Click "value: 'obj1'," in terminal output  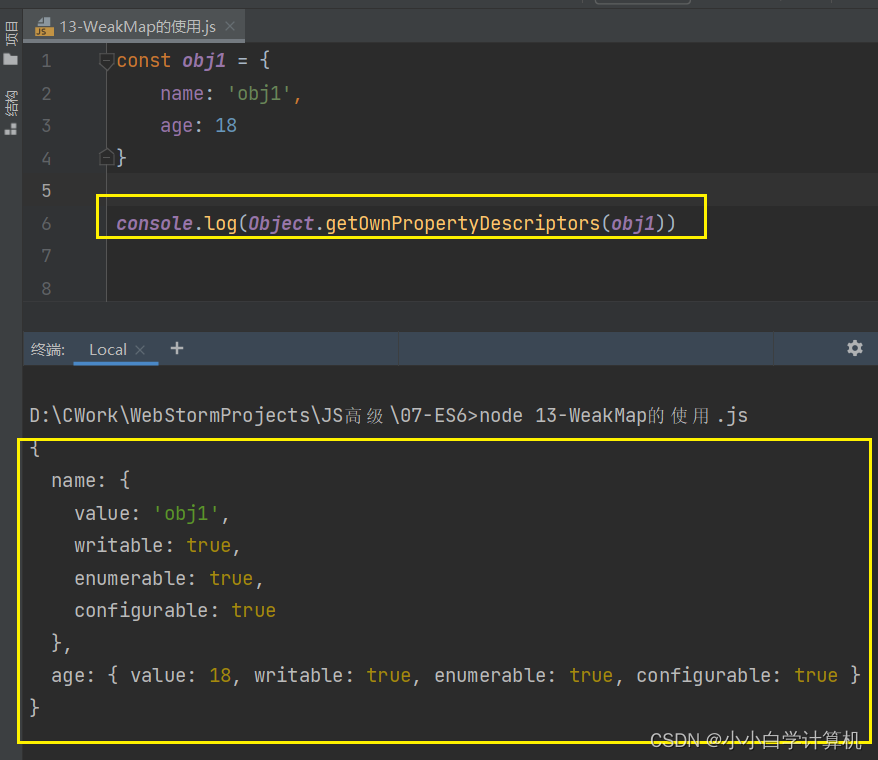pyautogui.click(x=152, y=513)
